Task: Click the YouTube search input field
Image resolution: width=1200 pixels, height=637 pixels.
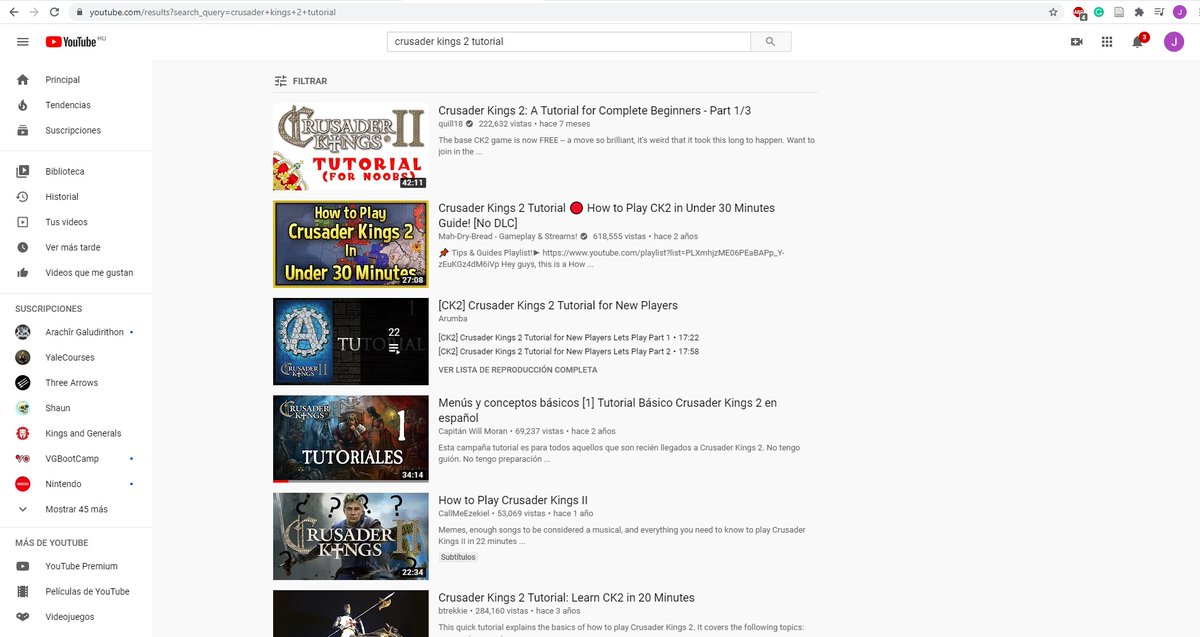Action: [569, 42]
